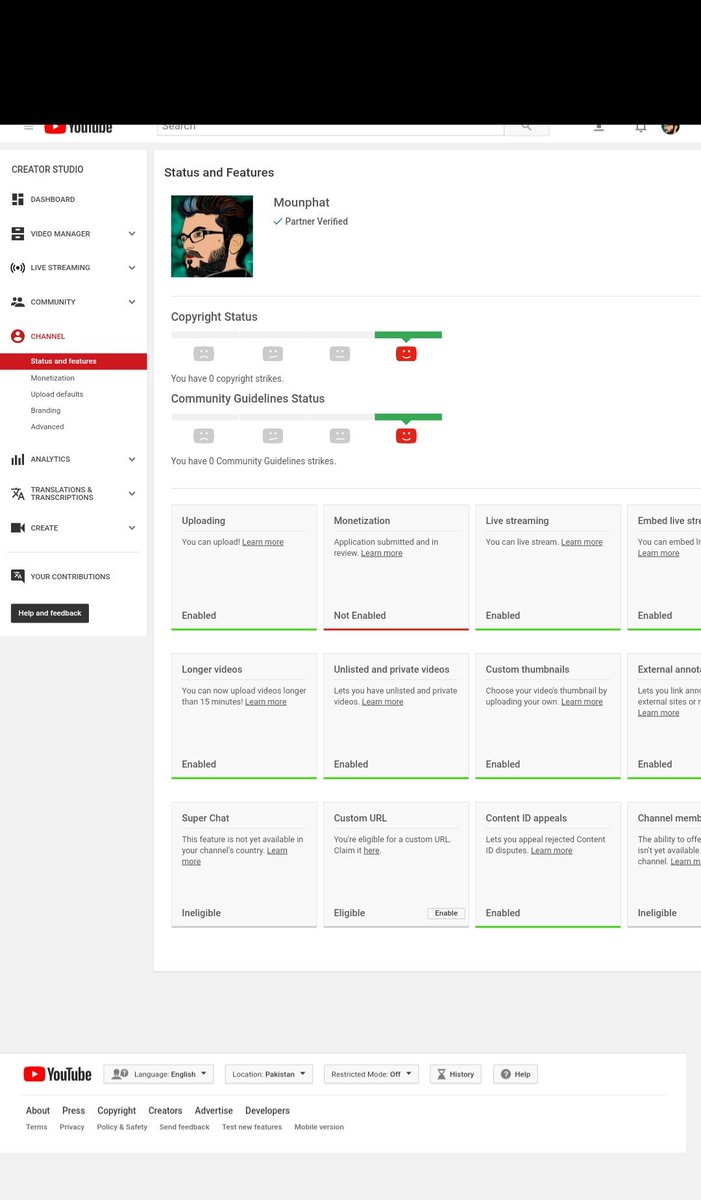Viewport: 701px width, 1200px height.
Task: Expand the Live Streaming section chevron
Action: 132,268
